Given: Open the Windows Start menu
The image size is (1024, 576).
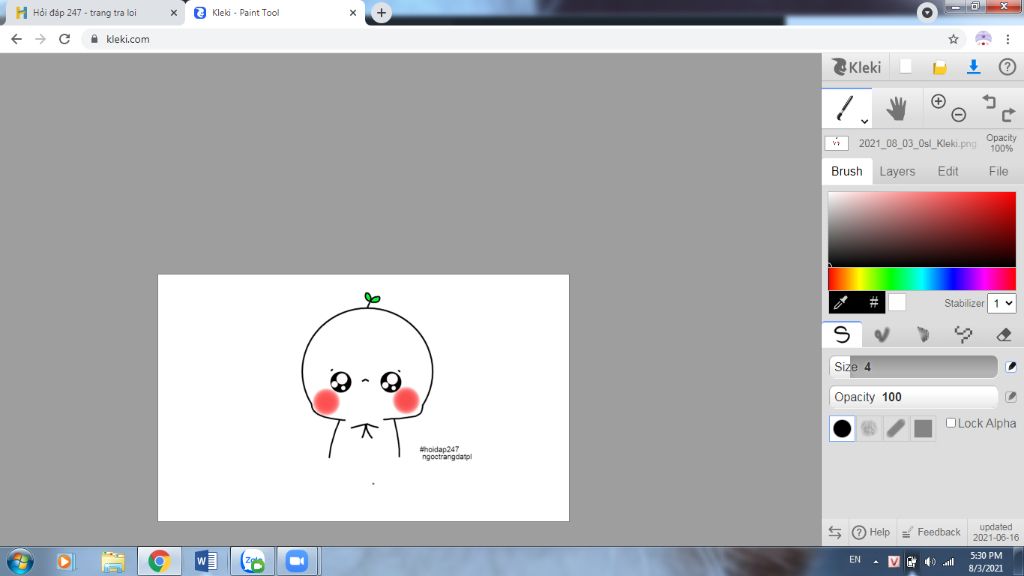Looking at the screenshot, I should 20,561.
